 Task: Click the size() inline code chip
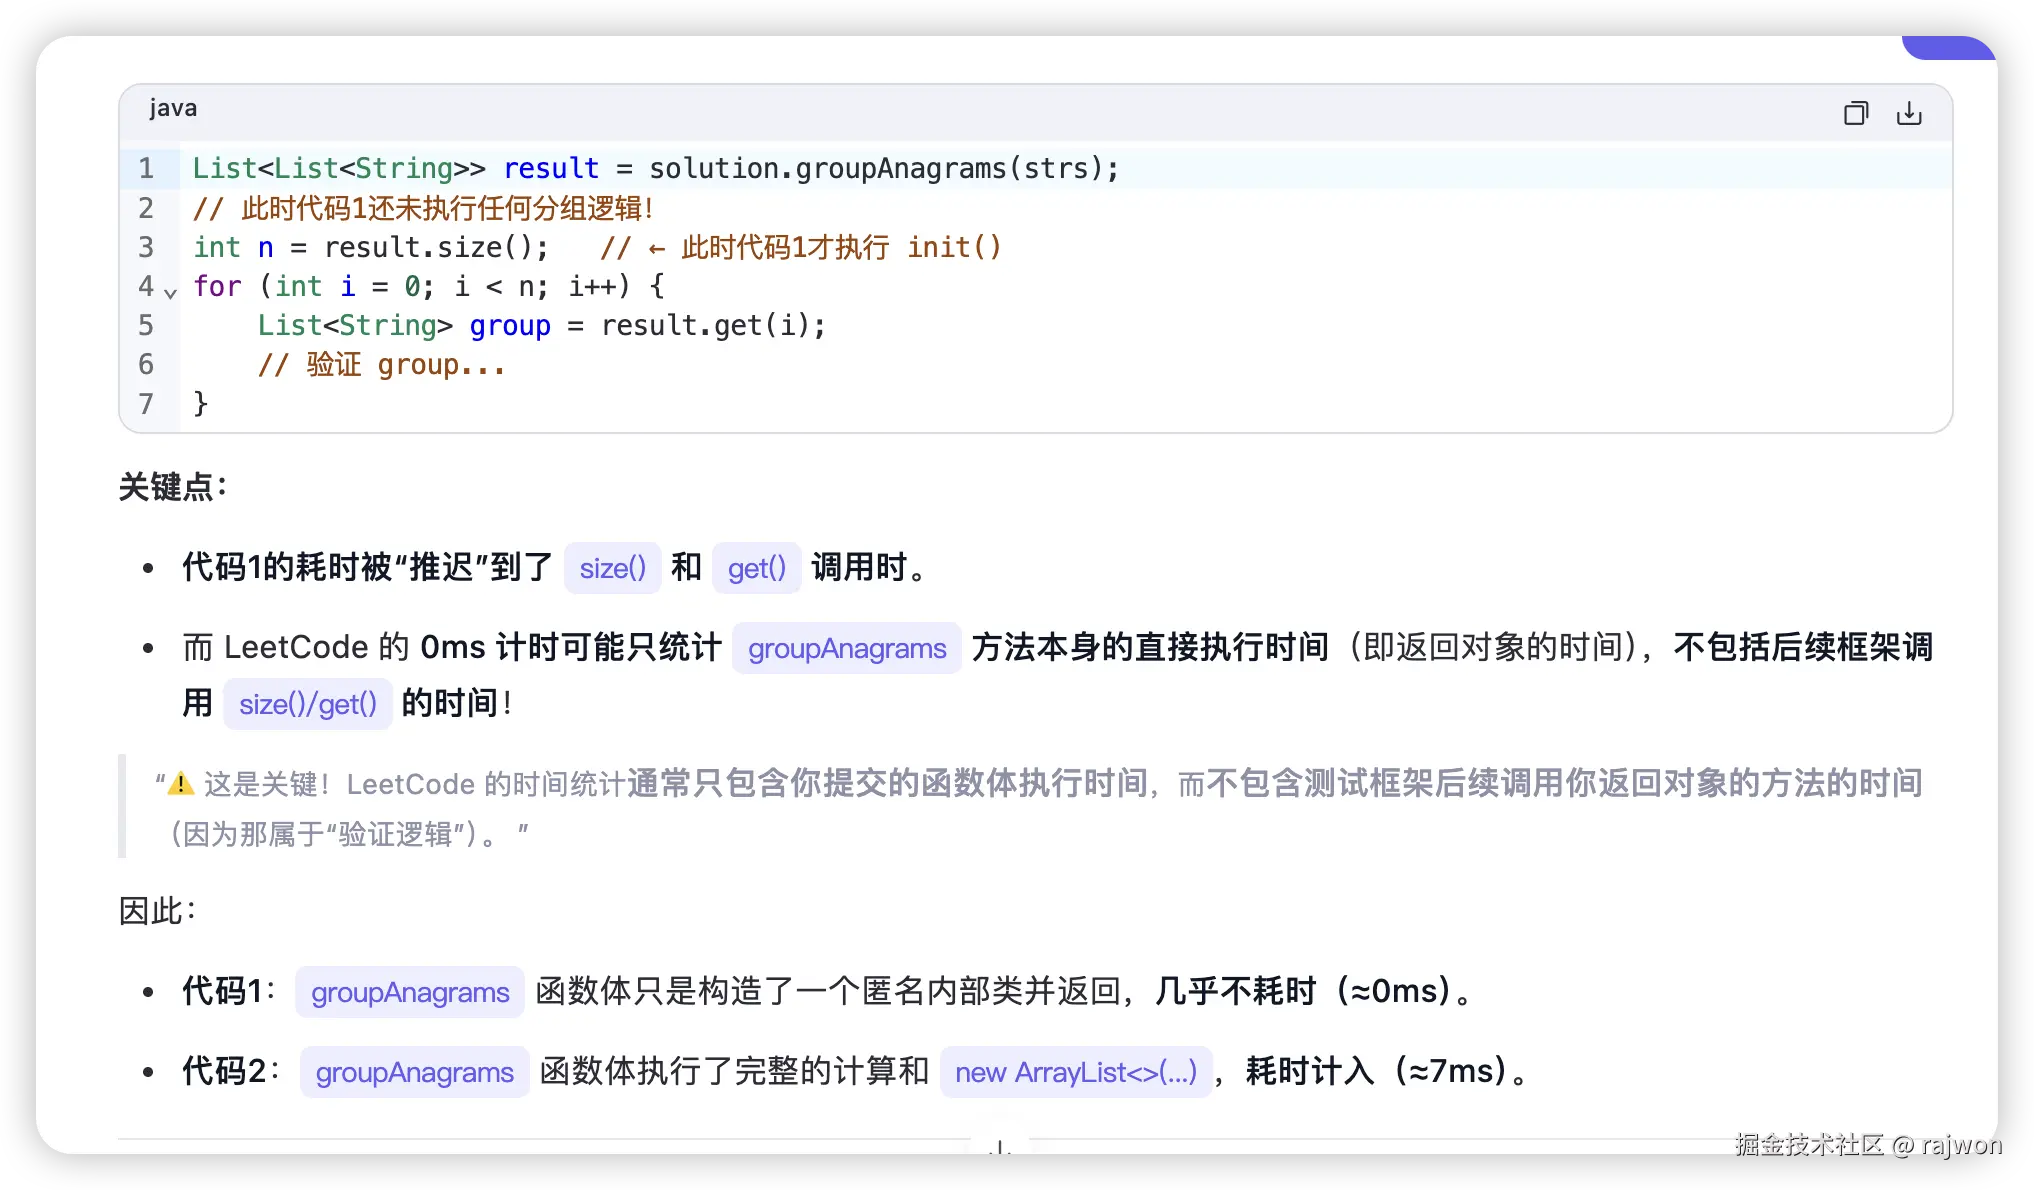[612, 568]
